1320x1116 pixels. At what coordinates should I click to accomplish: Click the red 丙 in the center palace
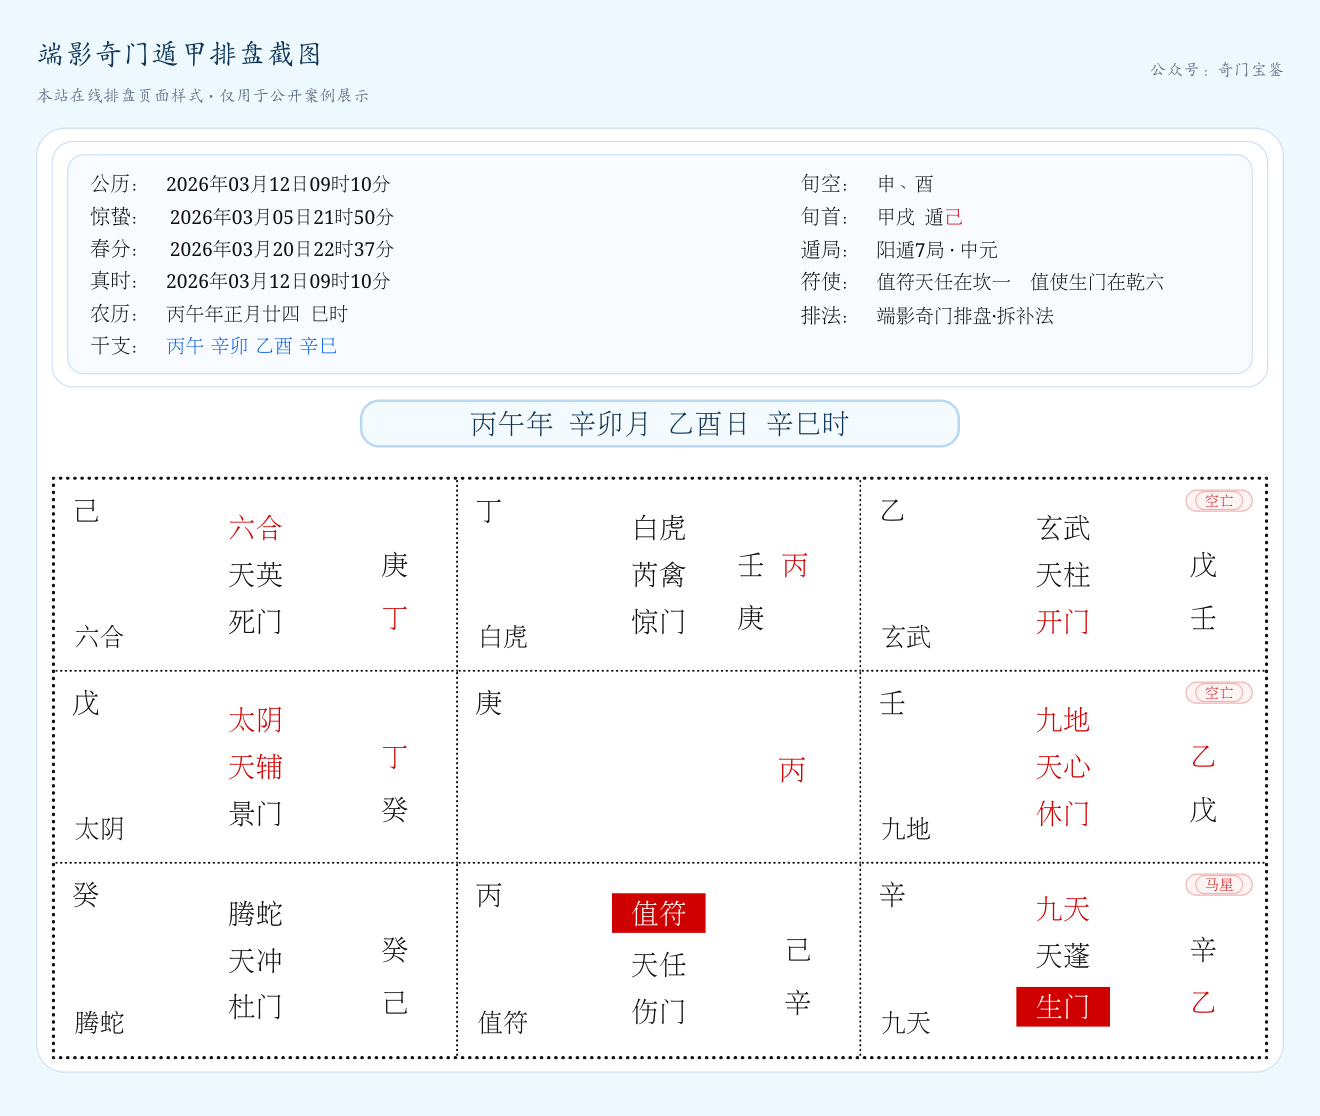792,770
